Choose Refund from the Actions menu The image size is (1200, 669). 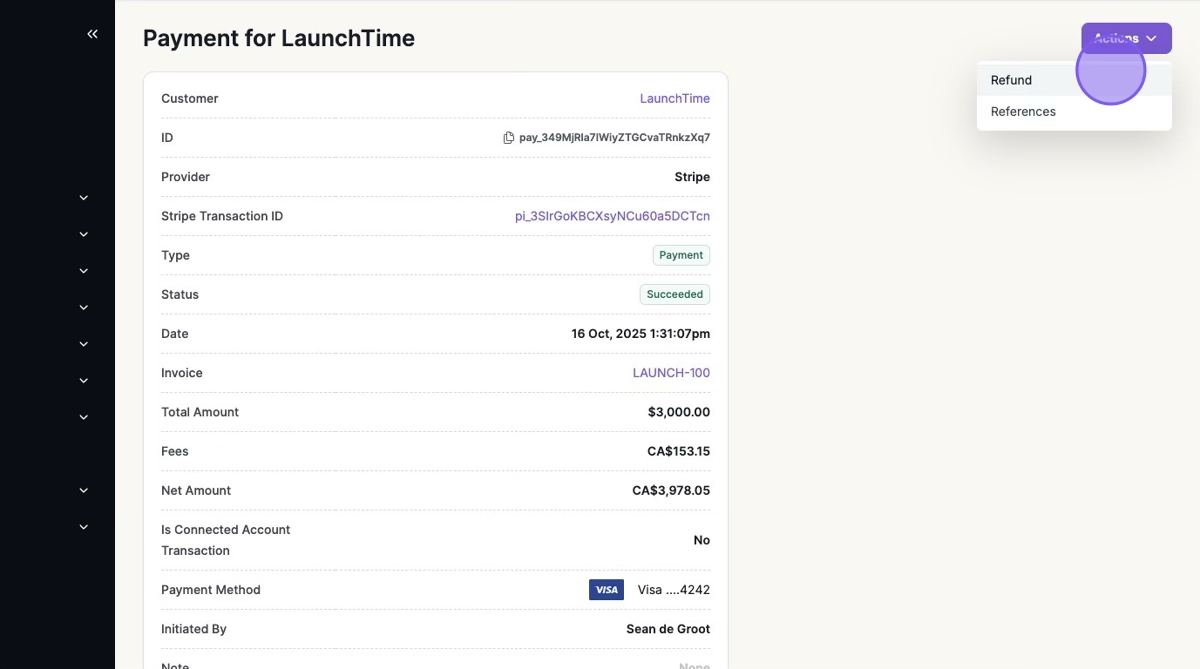[1074, 80]
